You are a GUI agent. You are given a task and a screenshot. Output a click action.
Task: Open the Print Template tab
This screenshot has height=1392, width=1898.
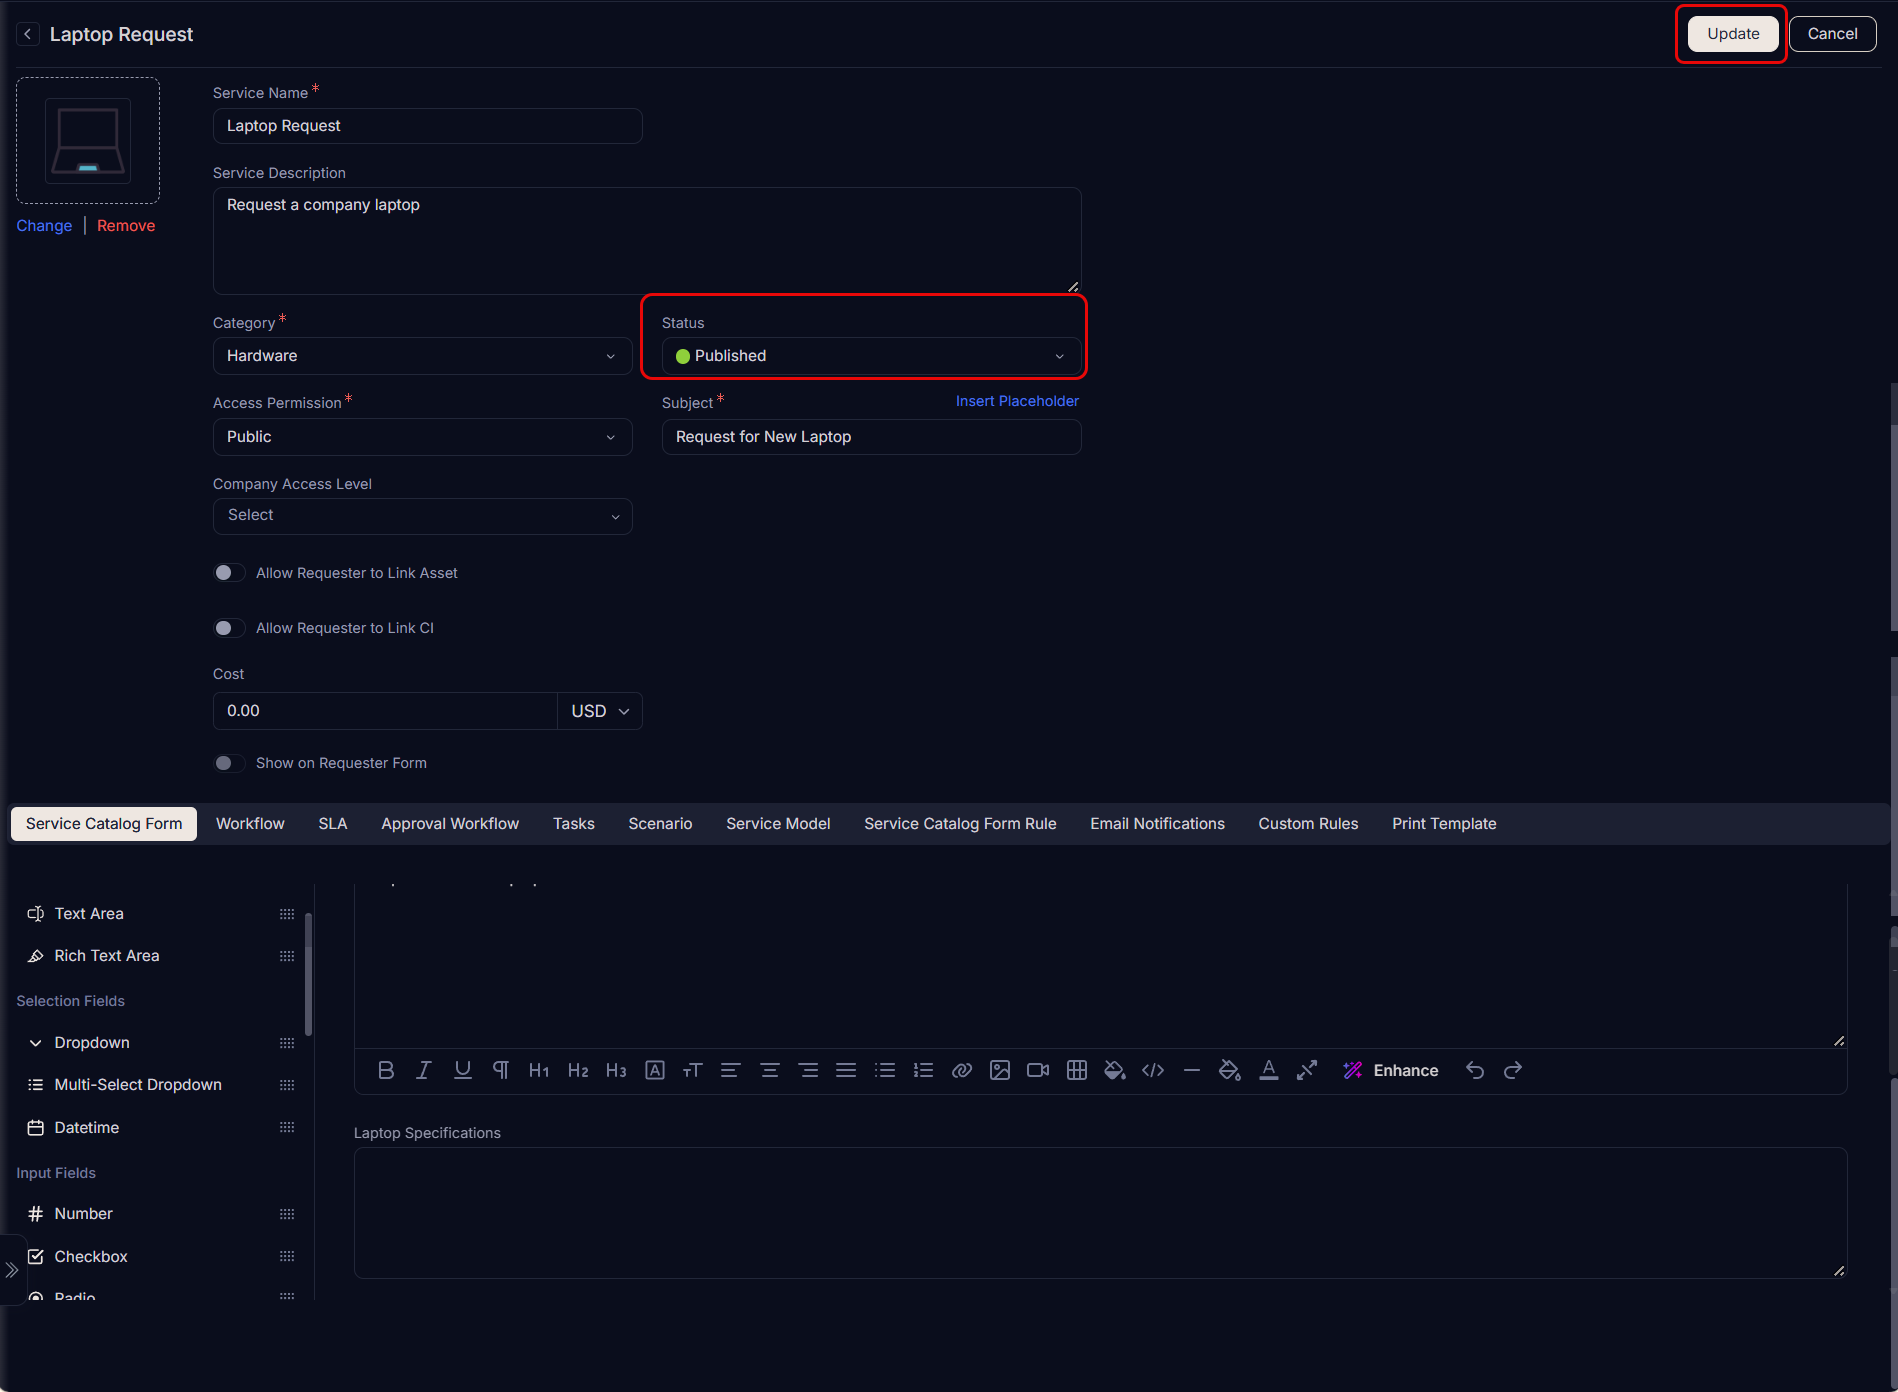[1444, 824]
